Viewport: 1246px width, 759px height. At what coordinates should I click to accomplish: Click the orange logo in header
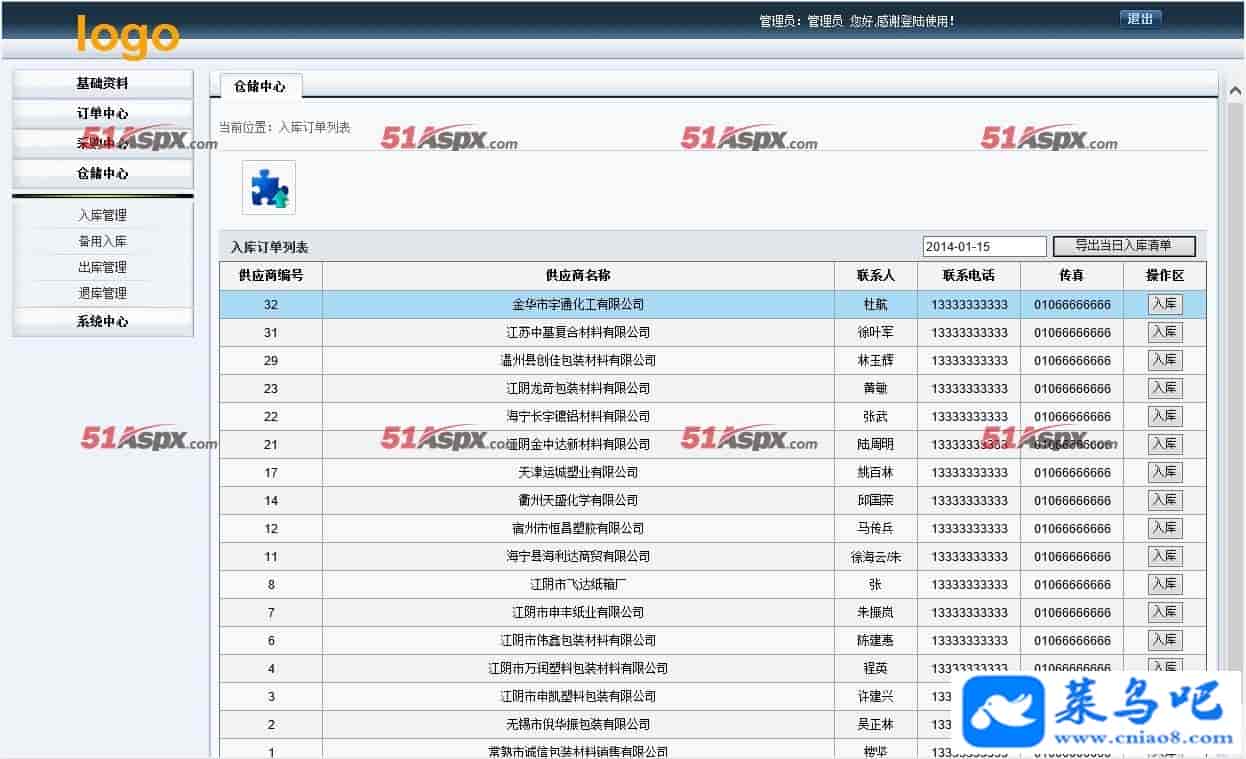(x=128, y=36)
